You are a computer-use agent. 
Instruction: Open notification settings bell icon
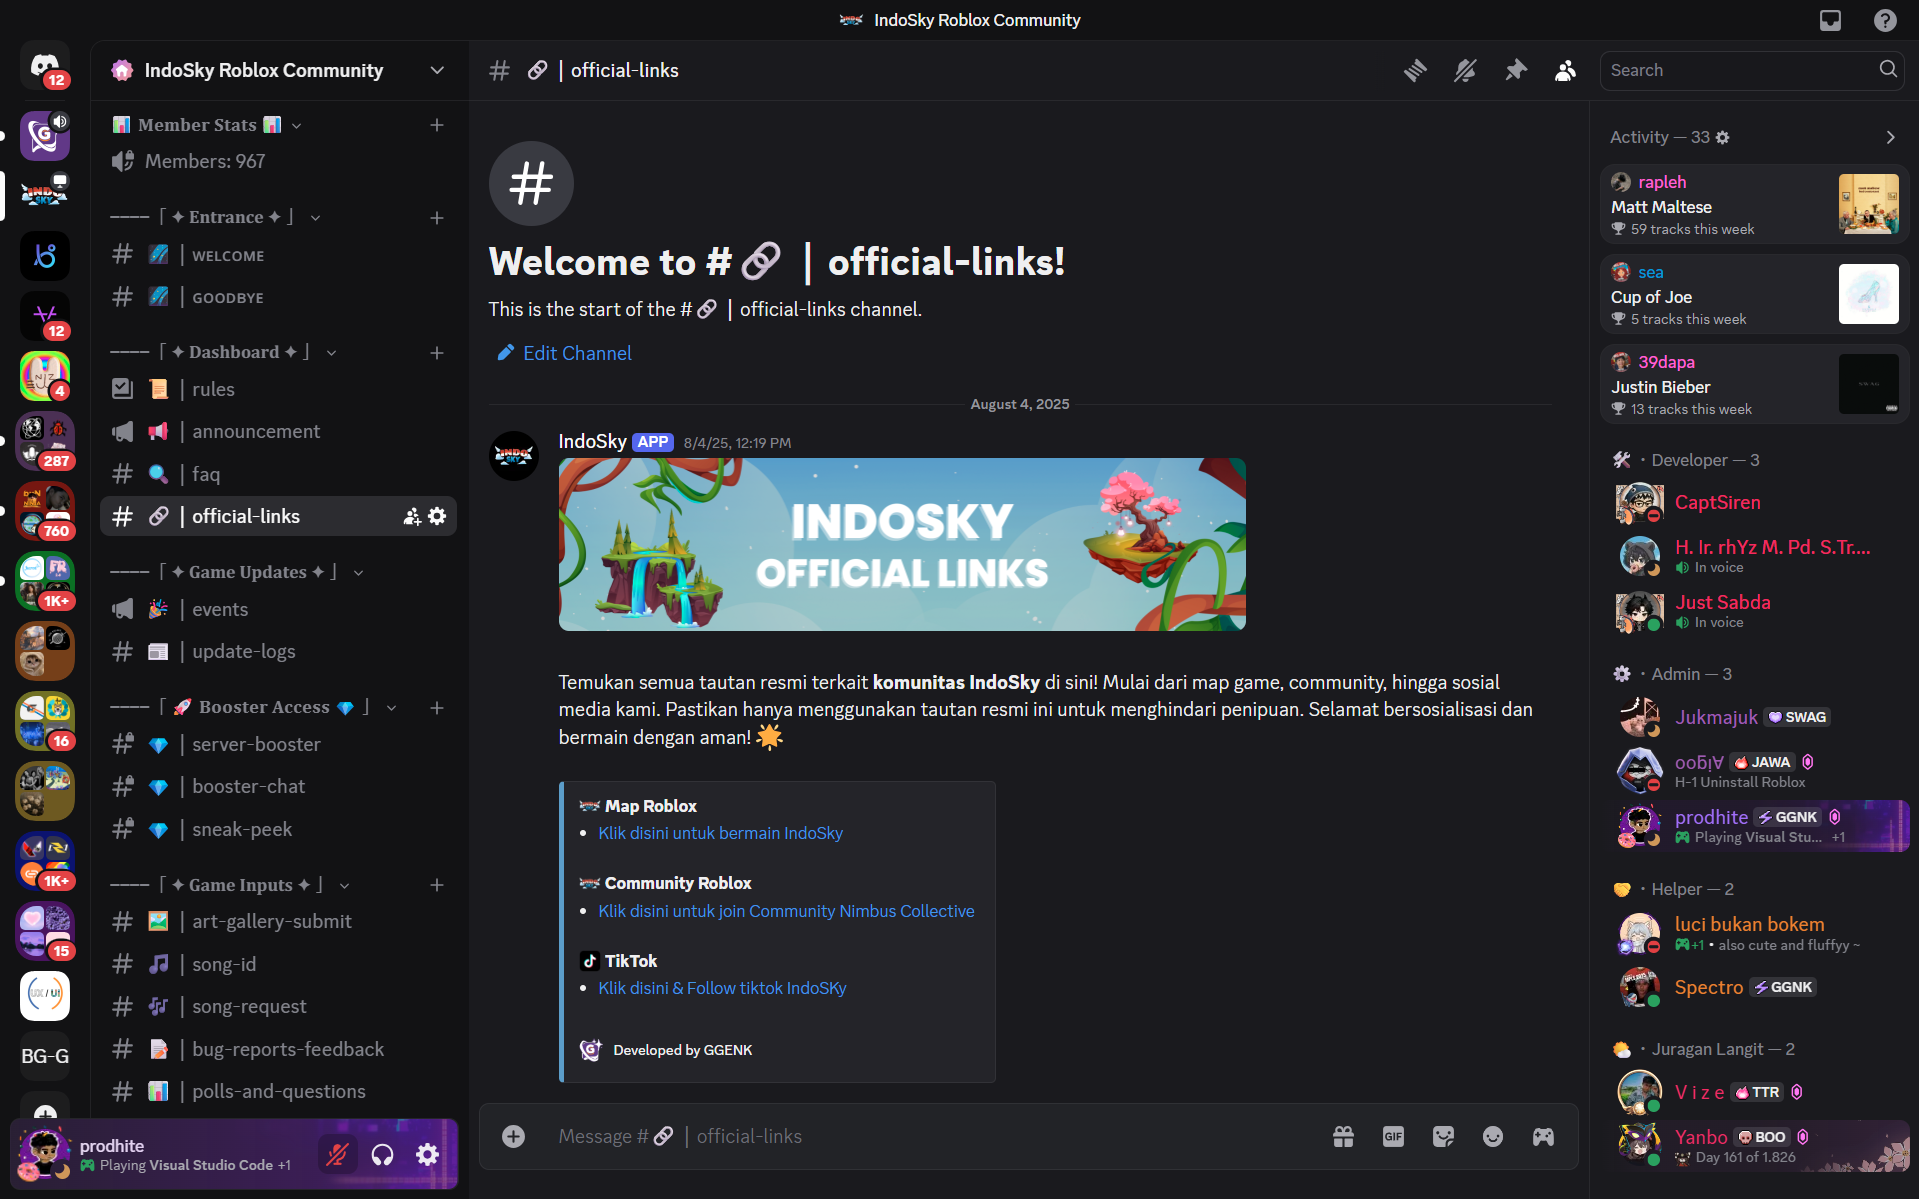(x=1465, y=70)
